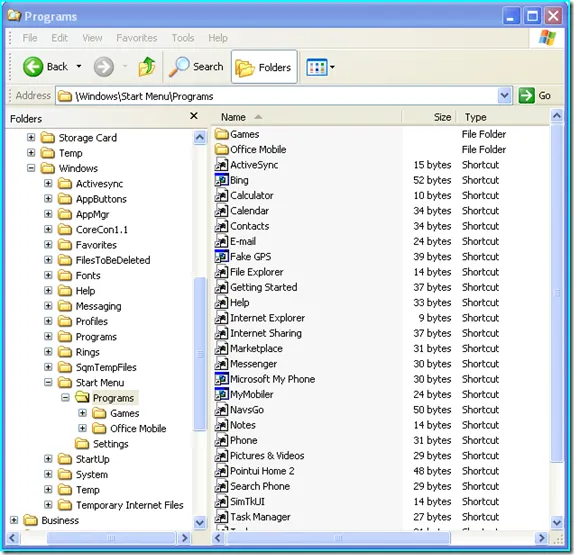Select the Office Mobile folder icon in list
This screenshot has height=555, width=574.
tap(221, 149)
